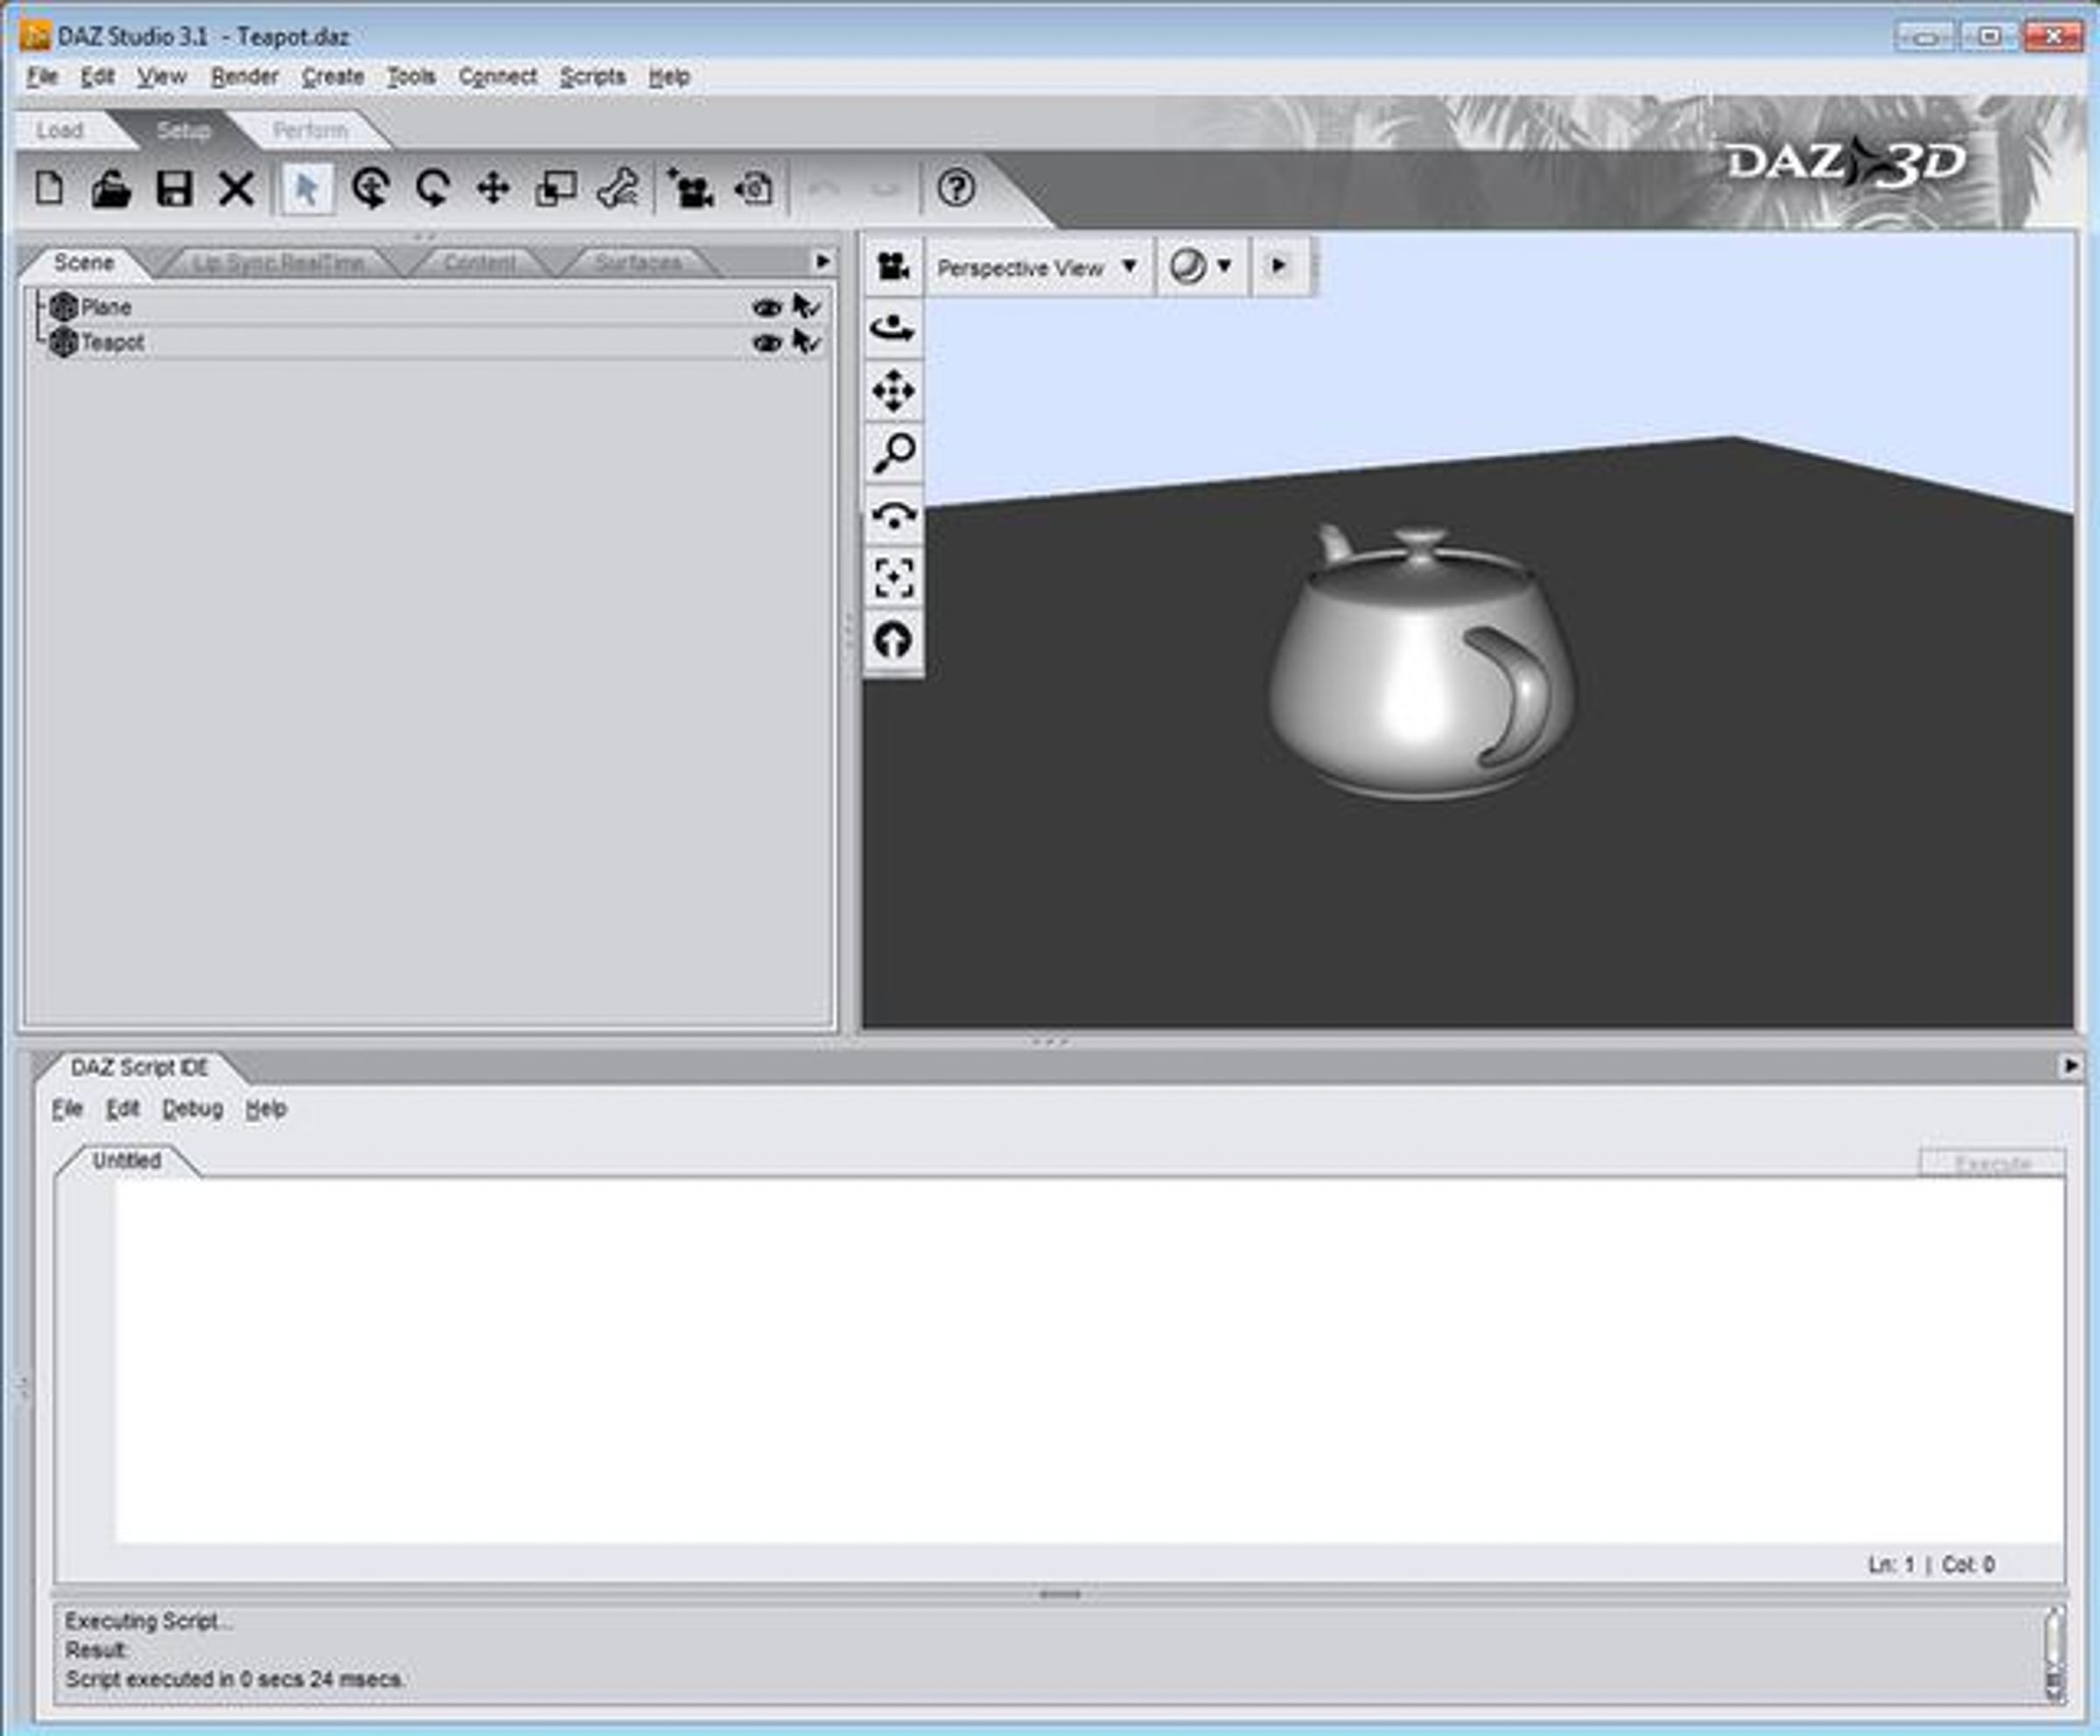Image resolution: width=2100 pixels, height=1736 pixels.
Task: Switch to the Lip Sync RealTime tab
Action: [279, 262]
